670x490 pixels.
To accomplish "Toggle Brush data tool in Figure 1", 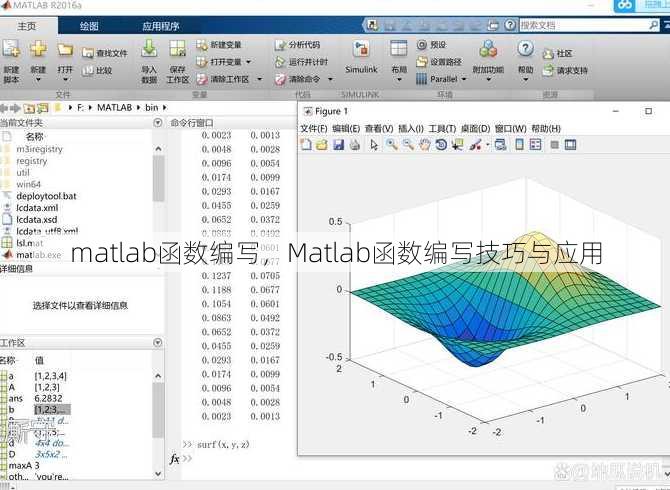I will click(475, 145).
